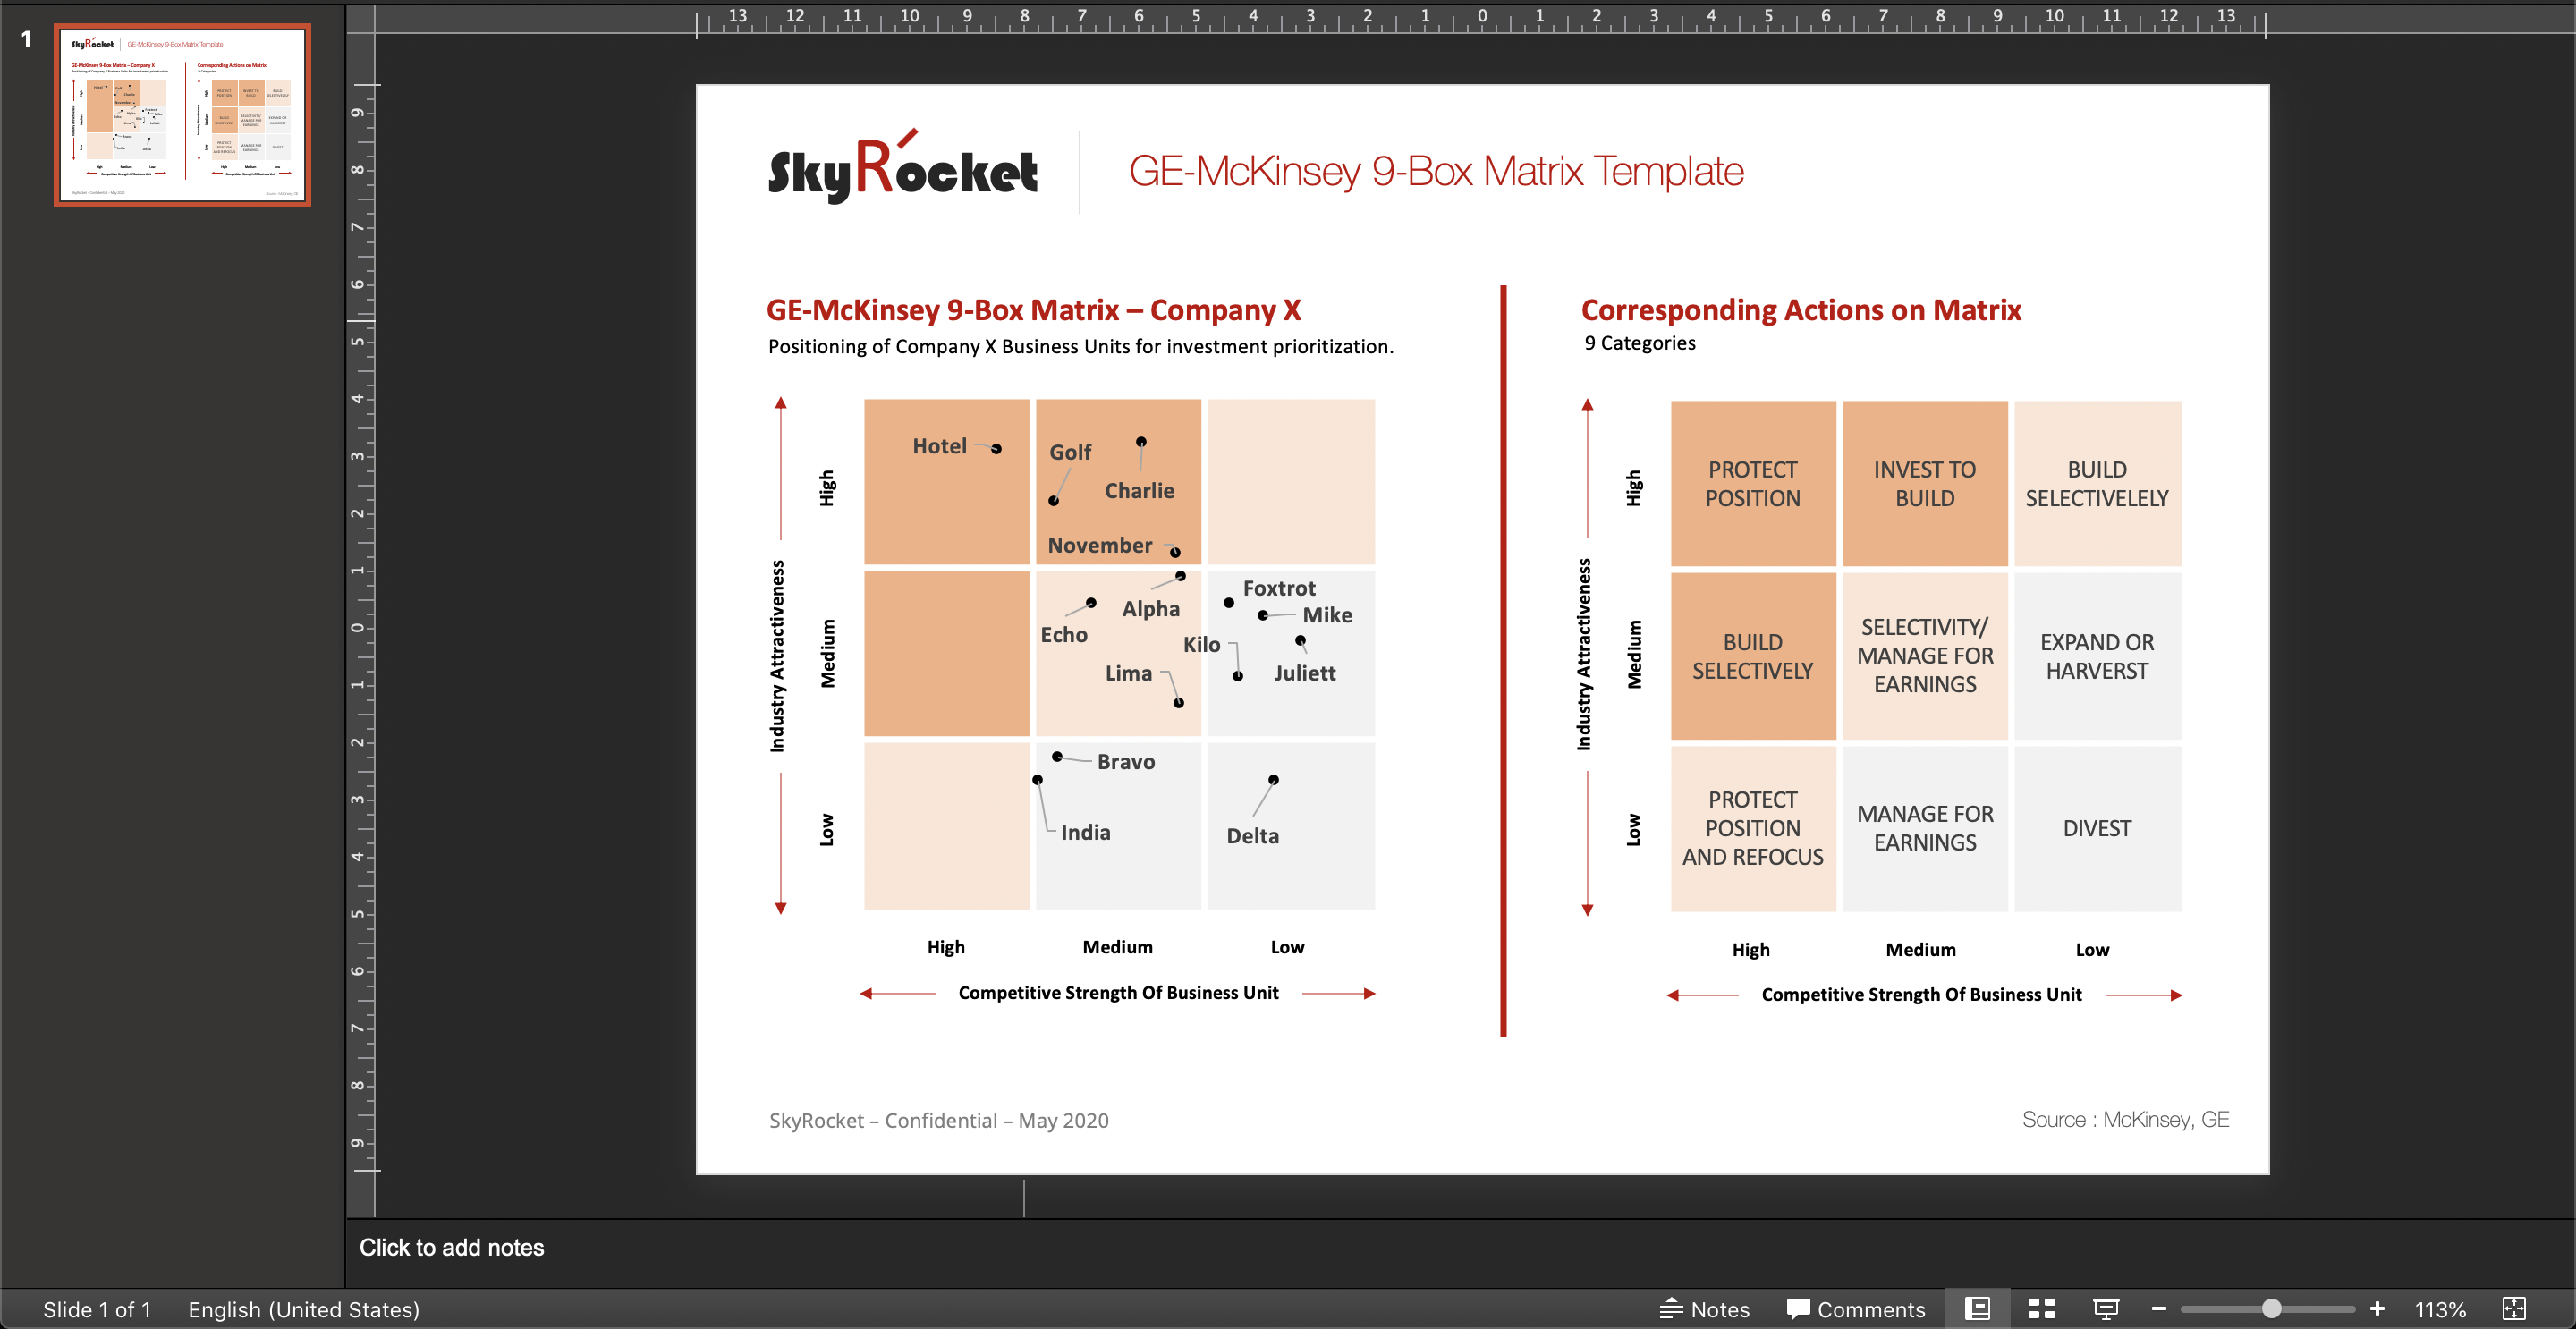Image resolution: width=2576 pixels, height=1329 pixels.
Task: Open zoom level 113% dialog
Action: pyautogui.click(x=2440, y=1309)
